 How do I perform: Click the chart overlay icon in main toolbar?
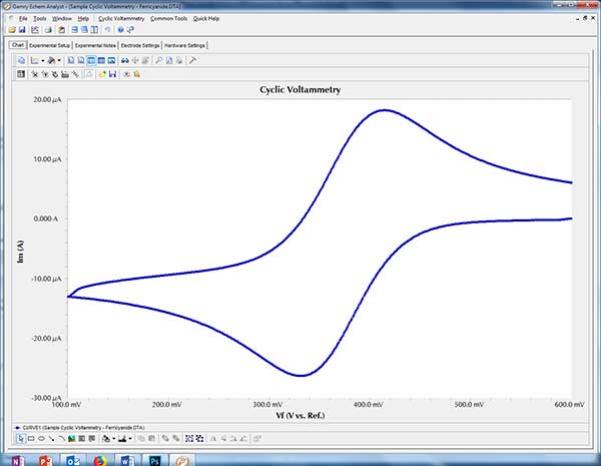point(35,30)
